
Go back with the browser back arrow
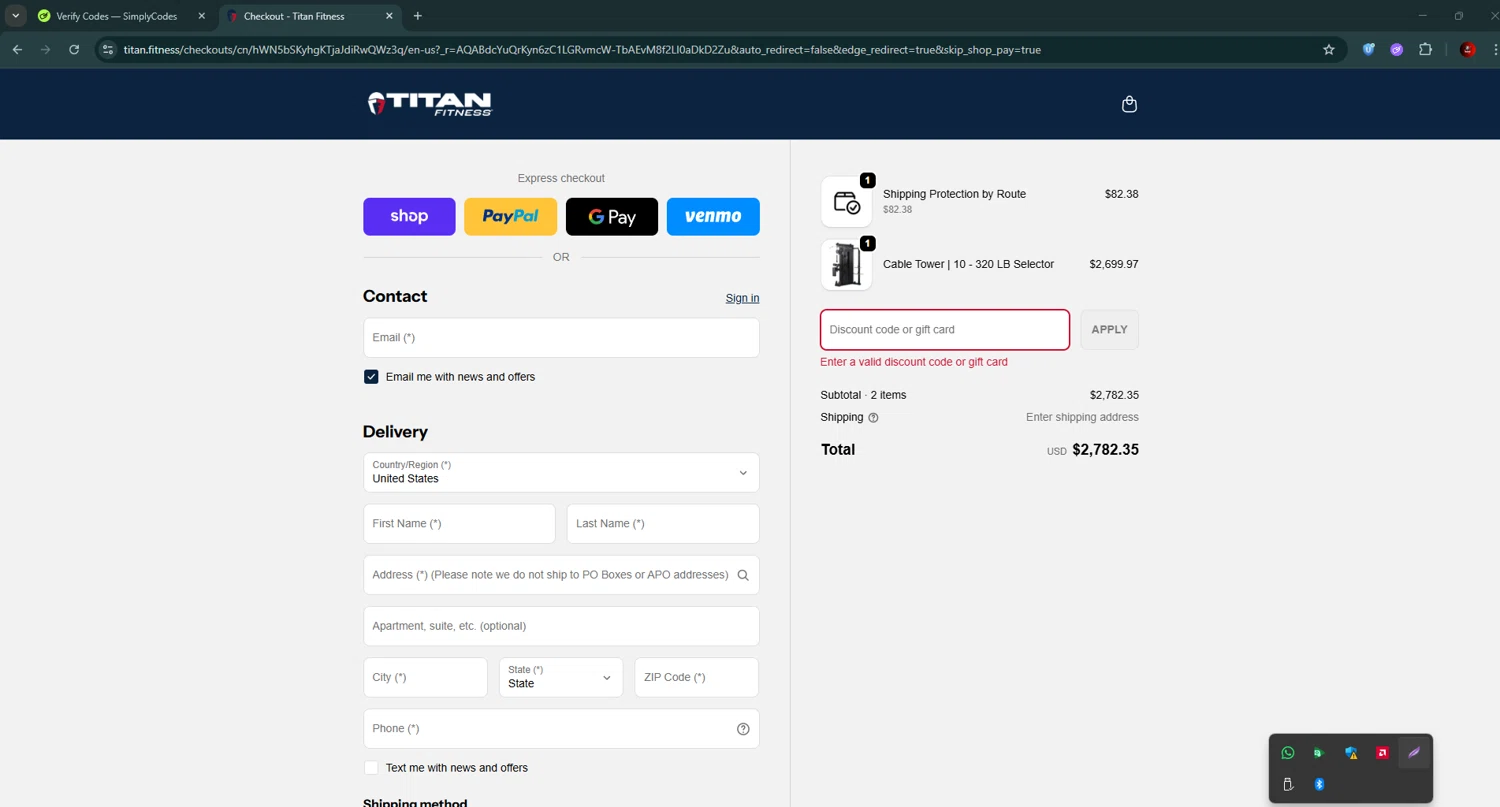pyautogui.click(x=17, y=49)
